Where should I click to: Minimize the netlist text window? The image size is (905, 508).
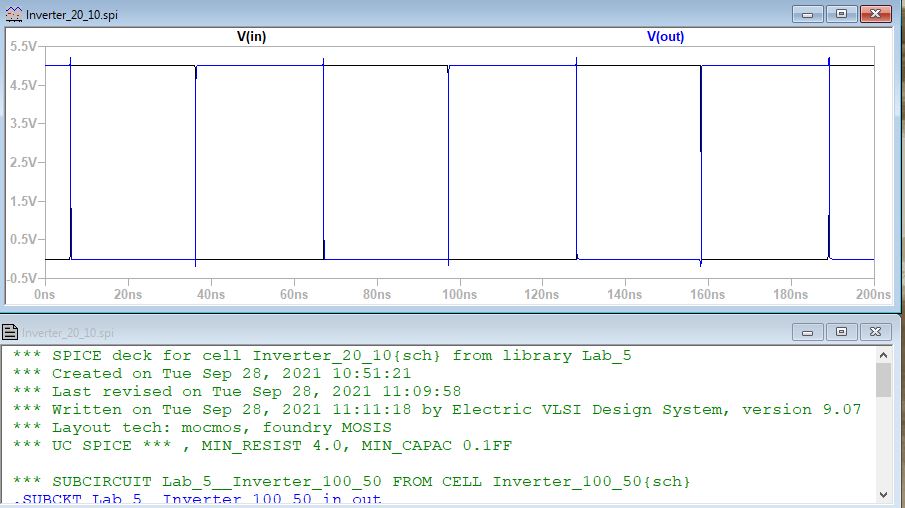coord(807,332)
